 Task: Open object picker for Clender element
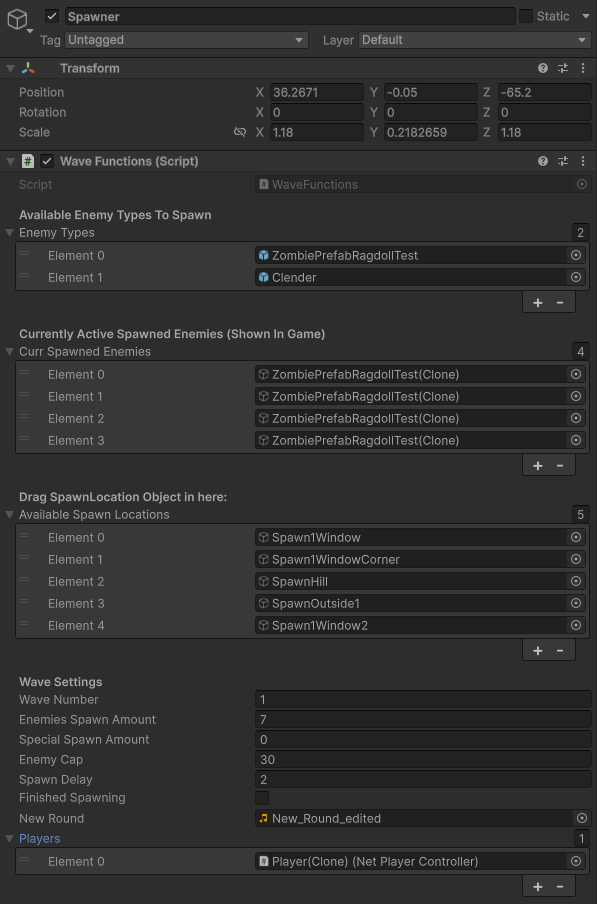pyautogui.click(x=575, y=277)
